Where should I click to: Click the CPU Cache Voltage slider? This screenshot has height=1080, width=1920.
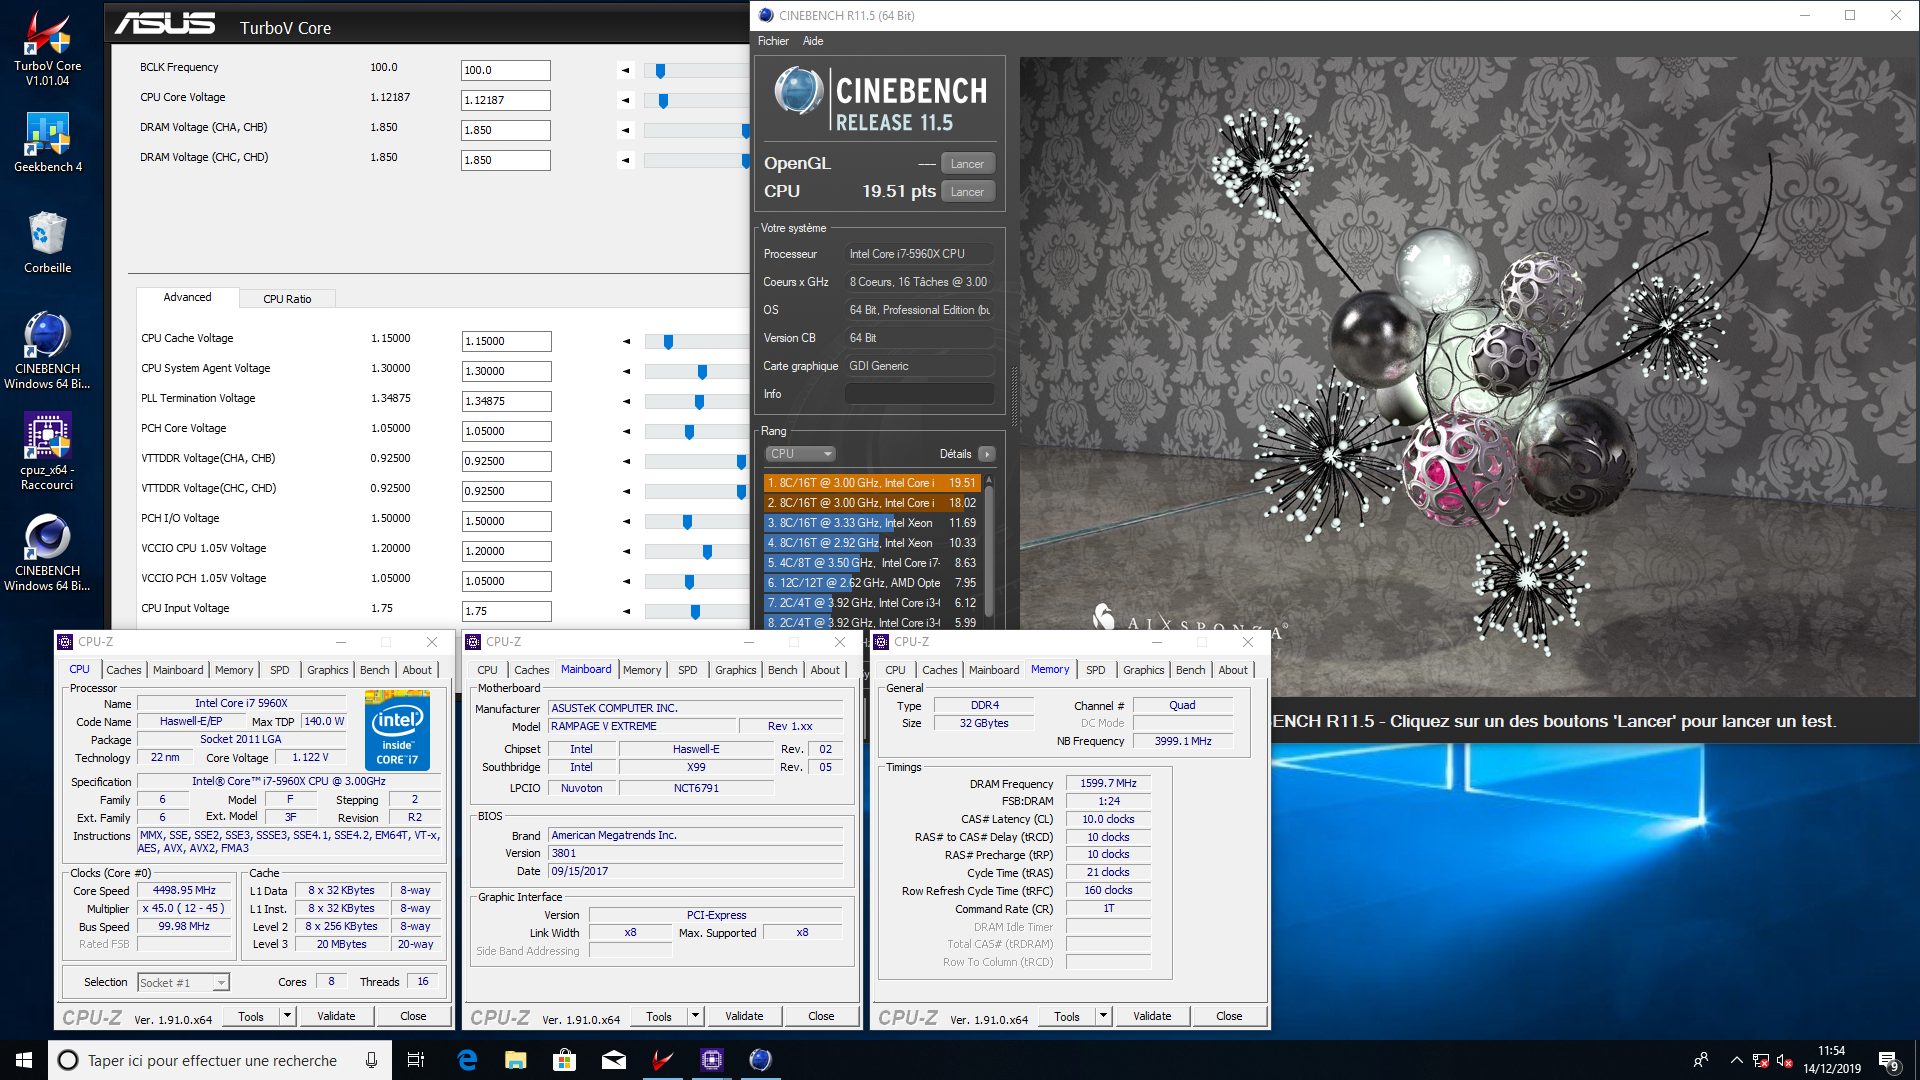669,342
